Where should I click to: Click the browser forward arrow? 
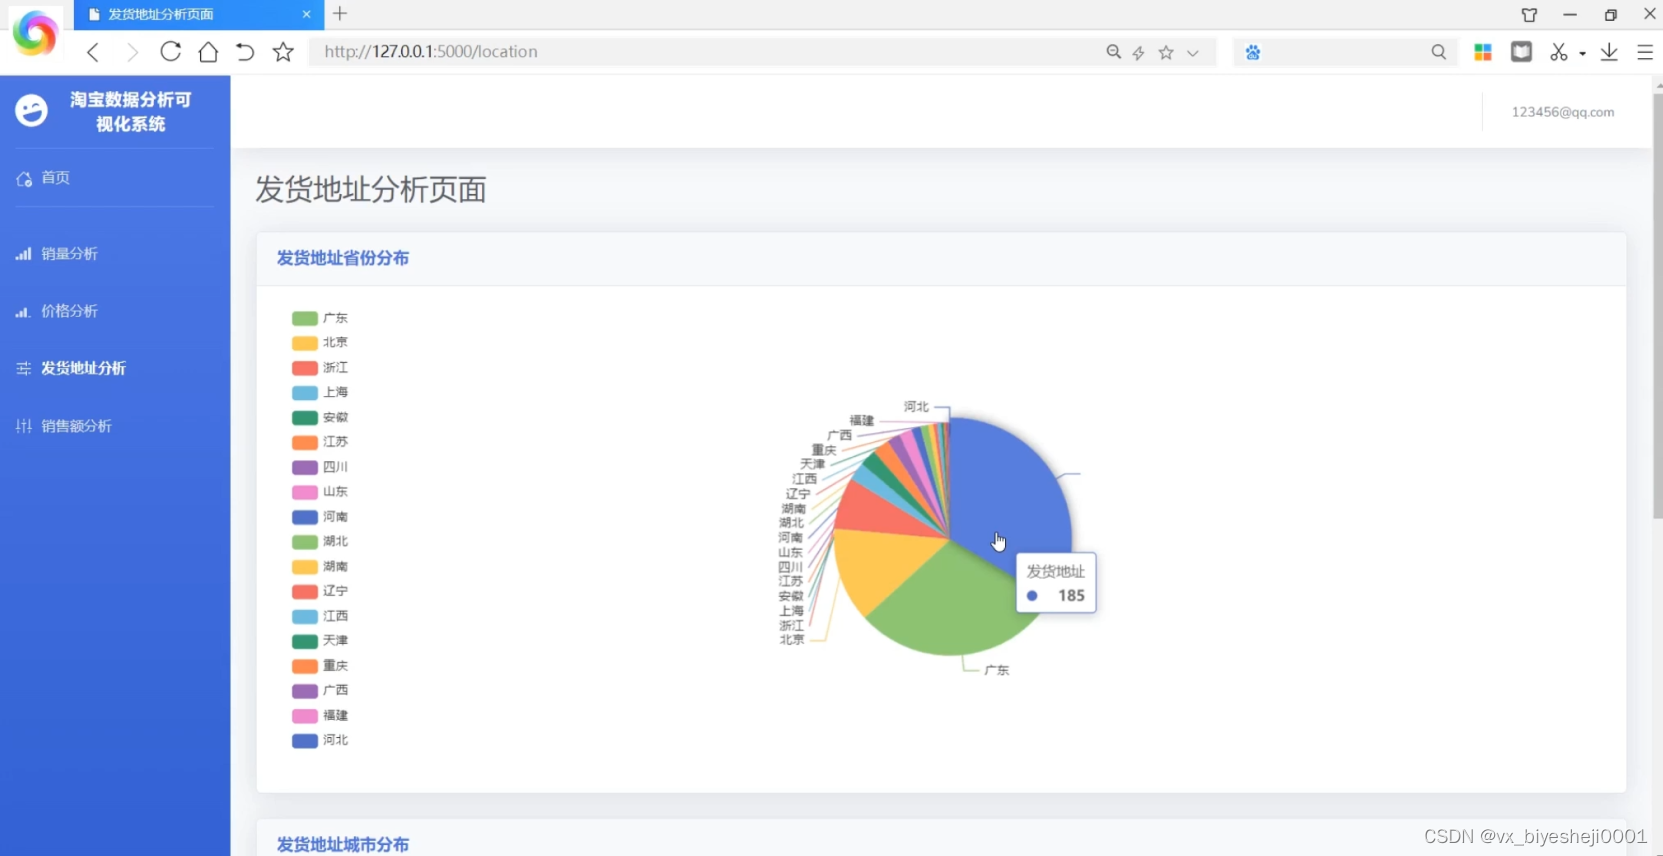[132, 52]
